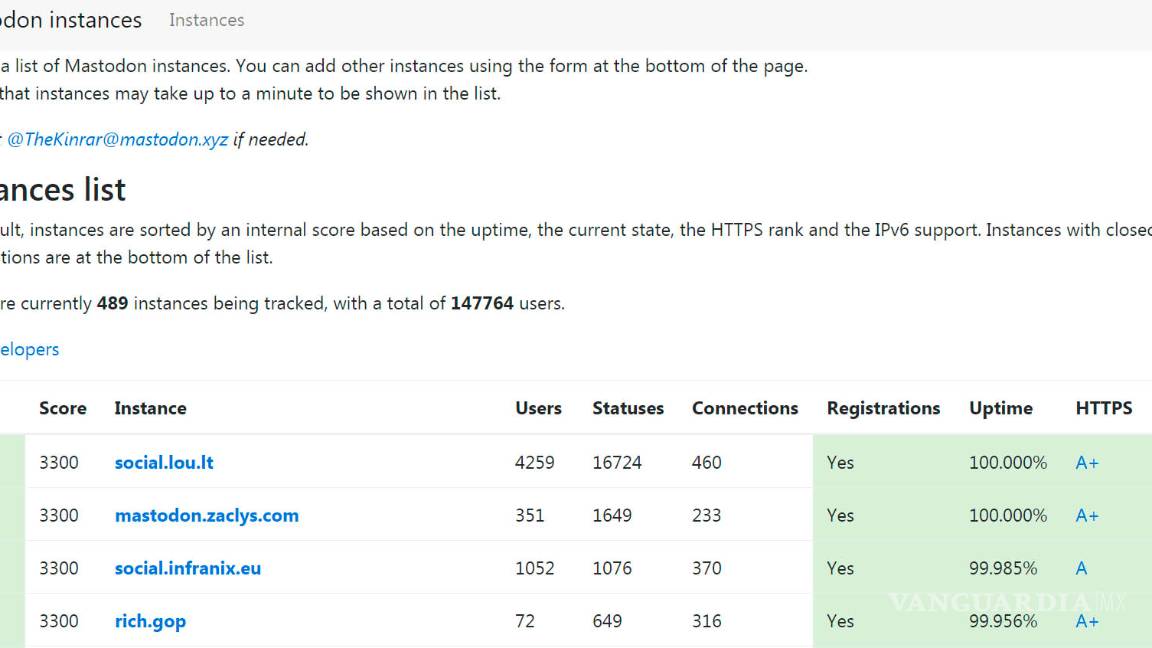Click the Statuses column header

pyautogui.click(x=627, y=408)
